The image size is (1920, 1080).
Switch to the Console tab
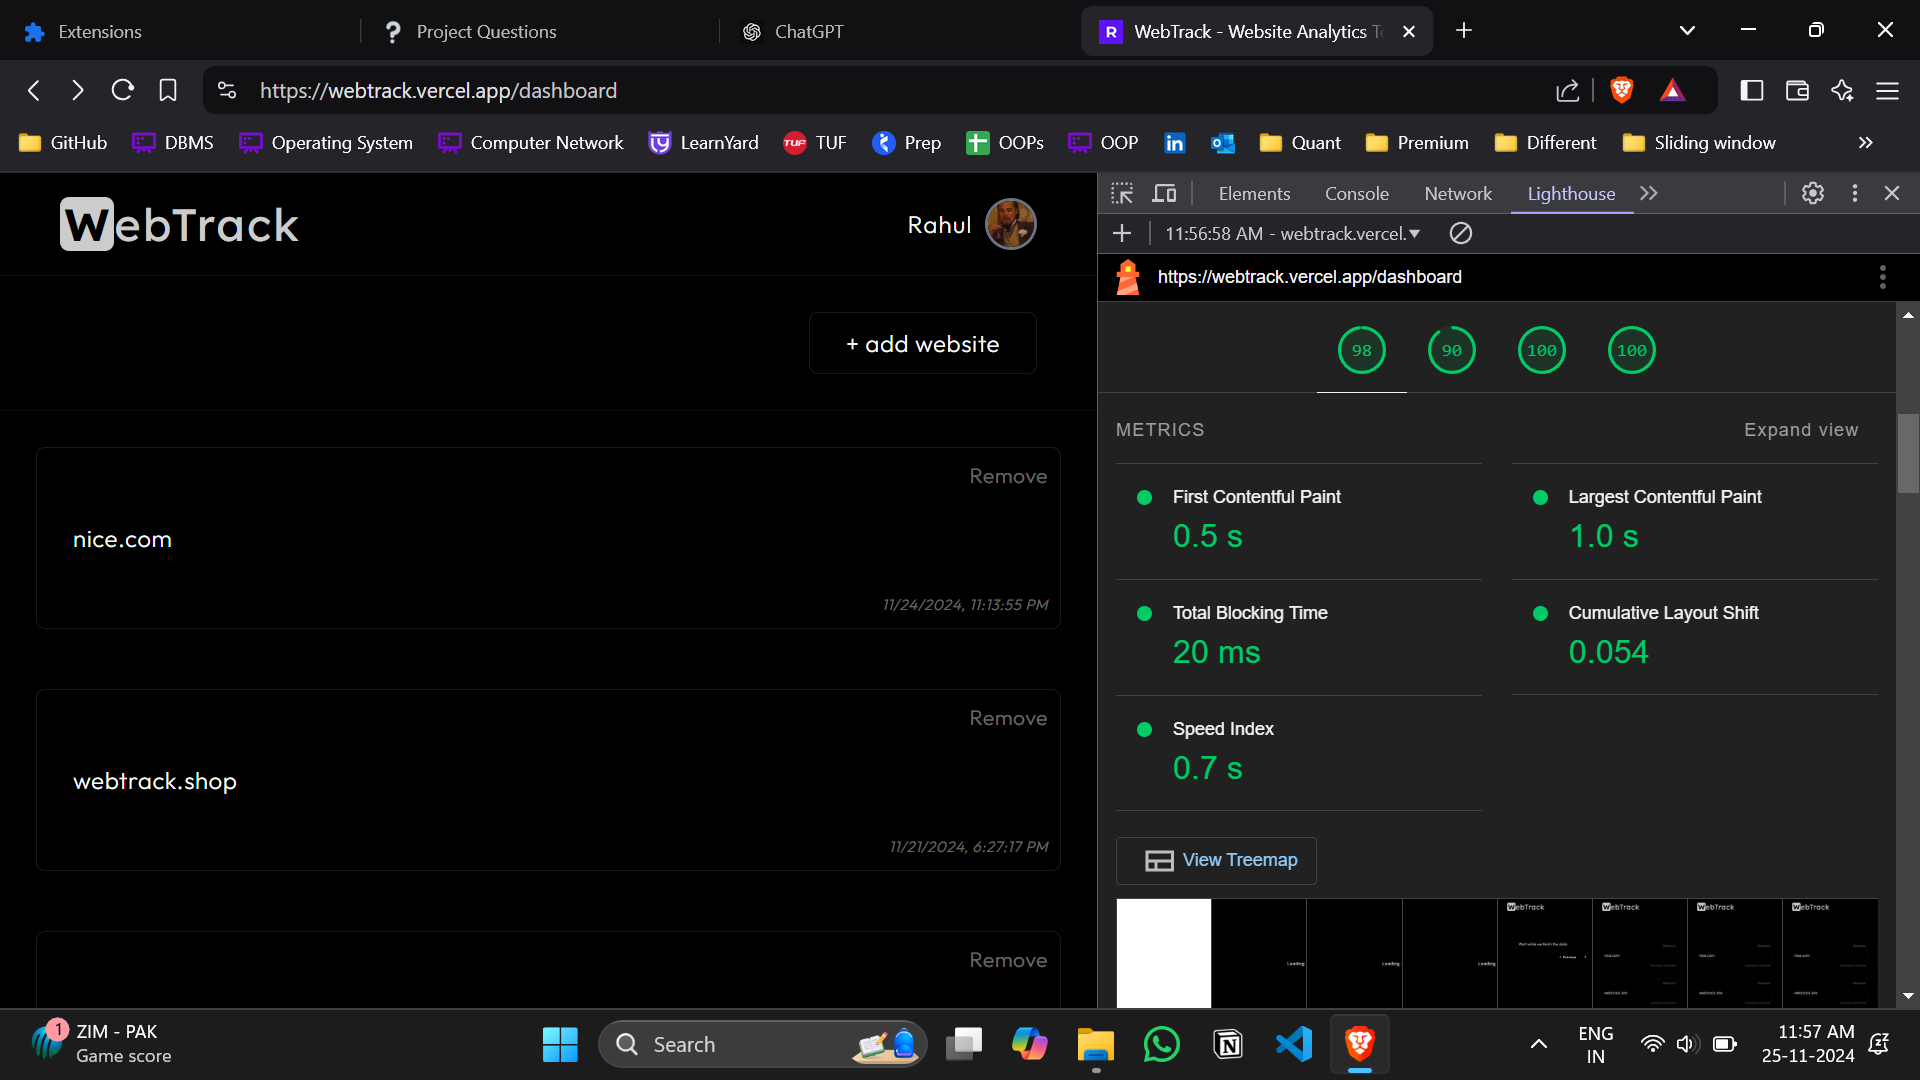coord(1356,193)
